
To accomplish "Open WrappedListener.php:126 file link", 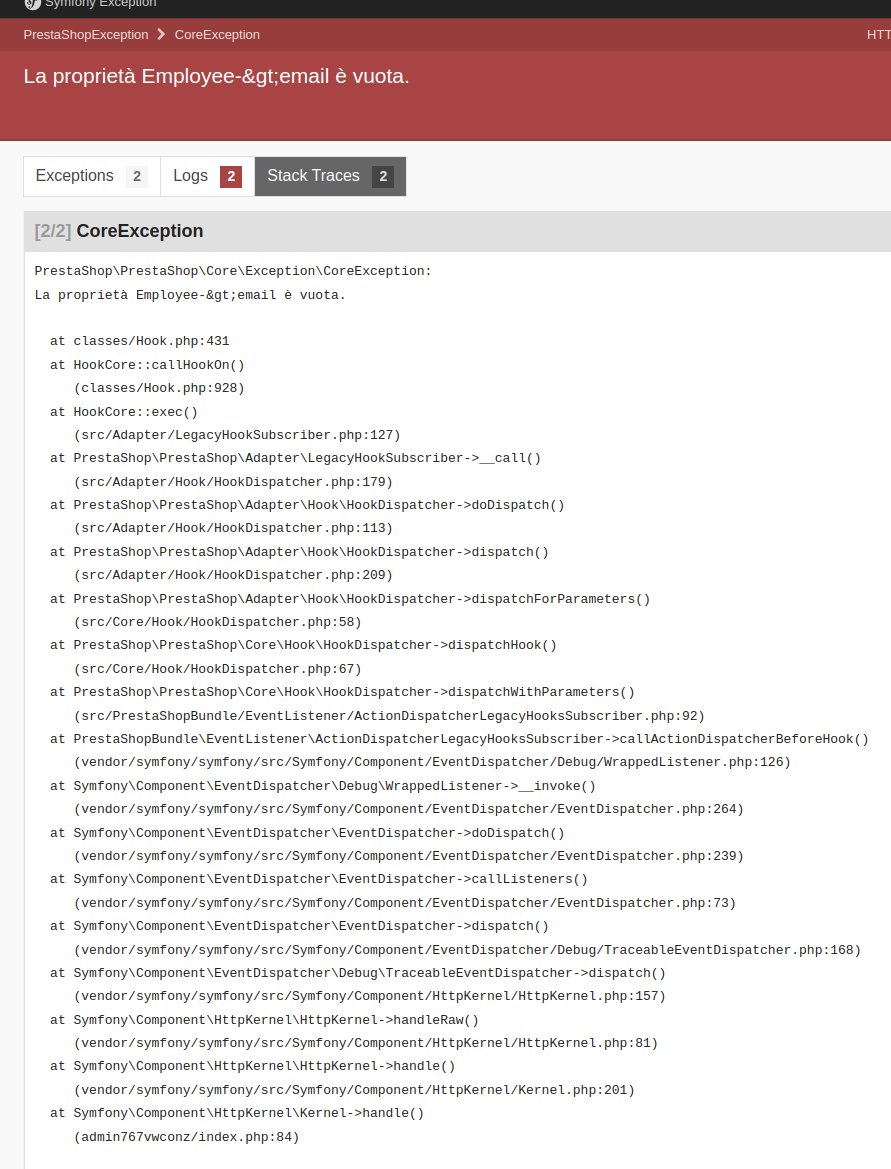I will [432, 762].
